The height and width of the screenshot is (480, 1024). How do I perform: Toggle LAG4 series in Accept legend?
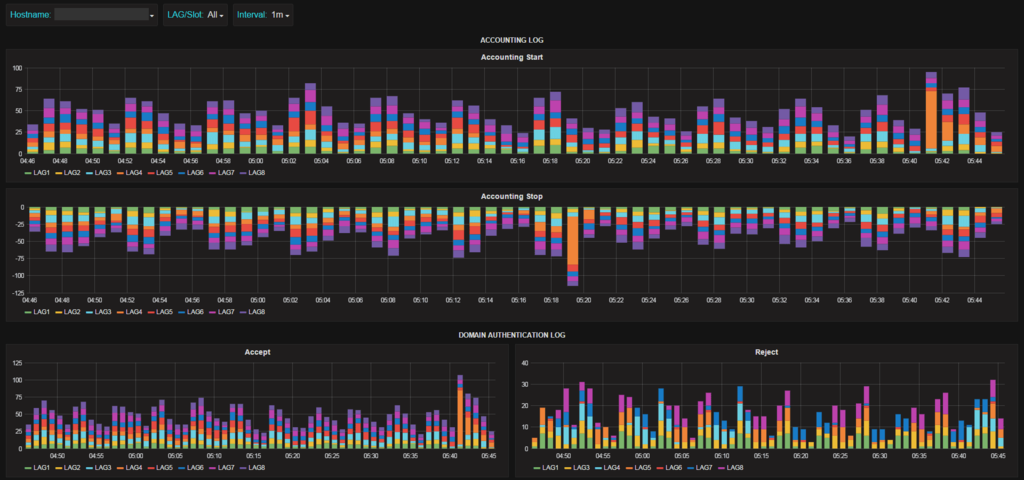[129, 468]
